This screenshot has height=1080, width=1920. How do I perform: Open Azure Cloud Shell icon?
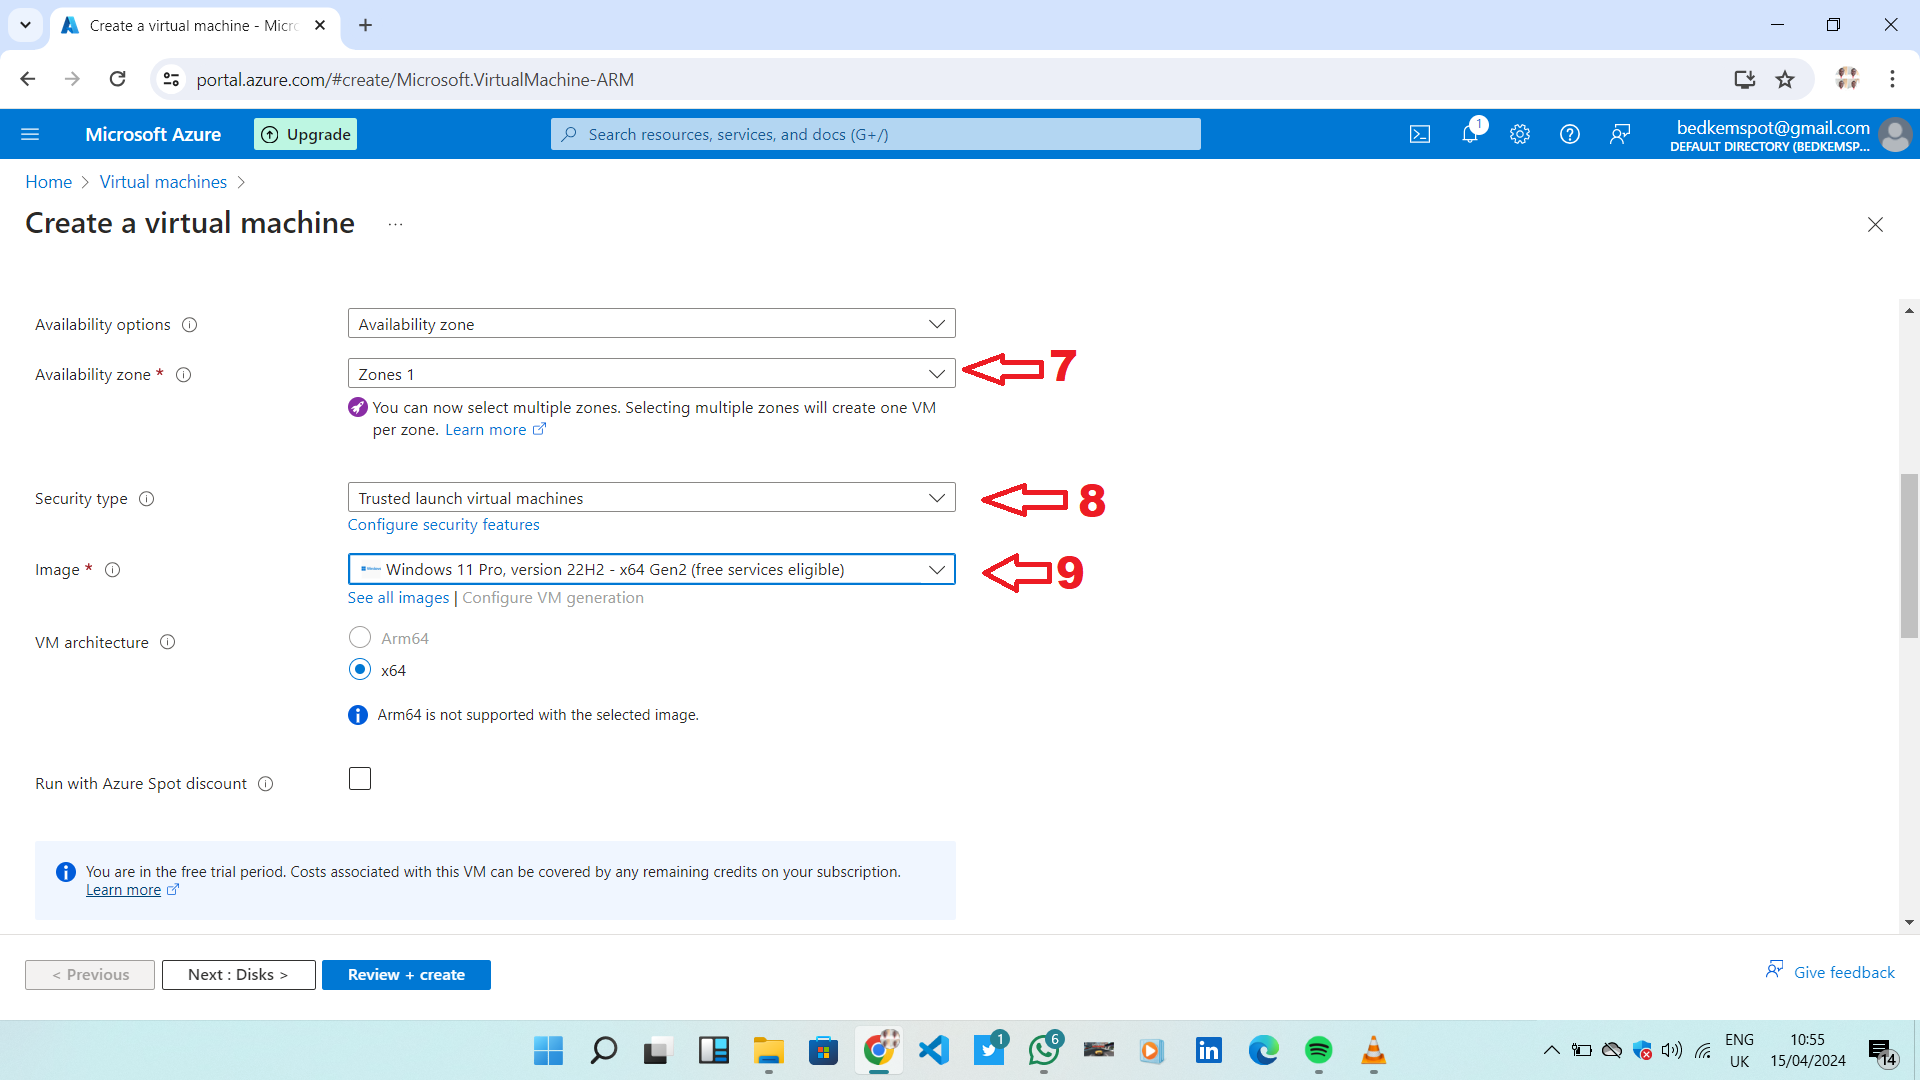coord(1420,134)
